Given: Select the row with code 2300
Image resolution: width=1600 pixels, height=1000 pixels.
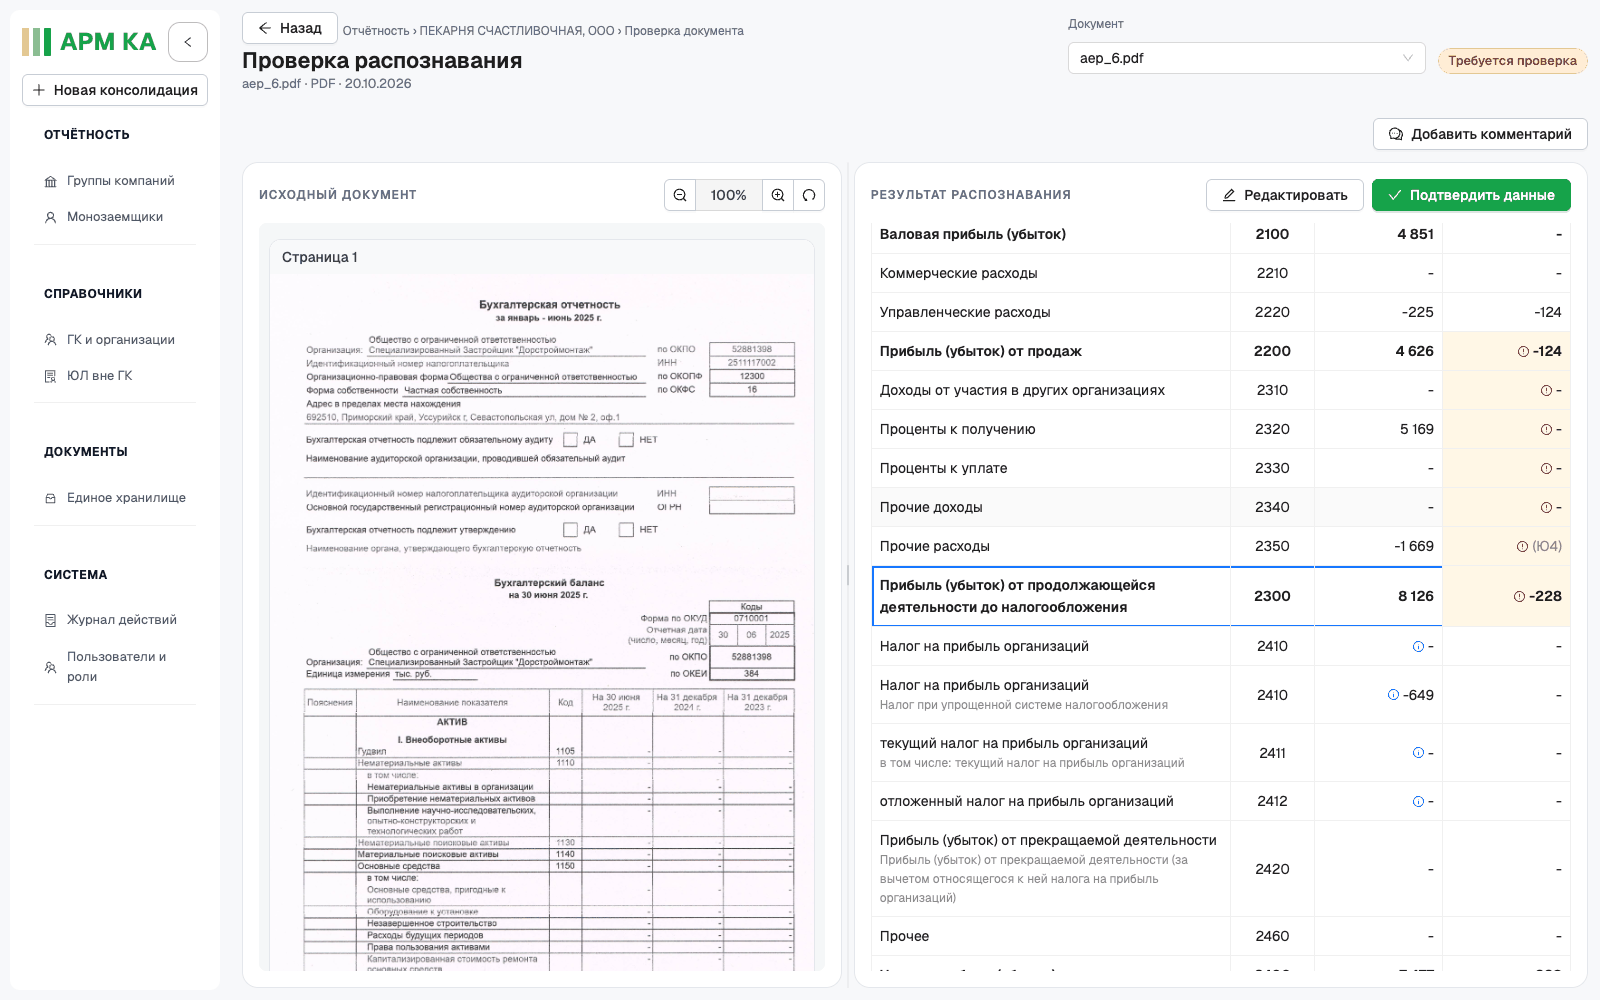Looking at the screenshot, I should click(x=1221, y=596).
